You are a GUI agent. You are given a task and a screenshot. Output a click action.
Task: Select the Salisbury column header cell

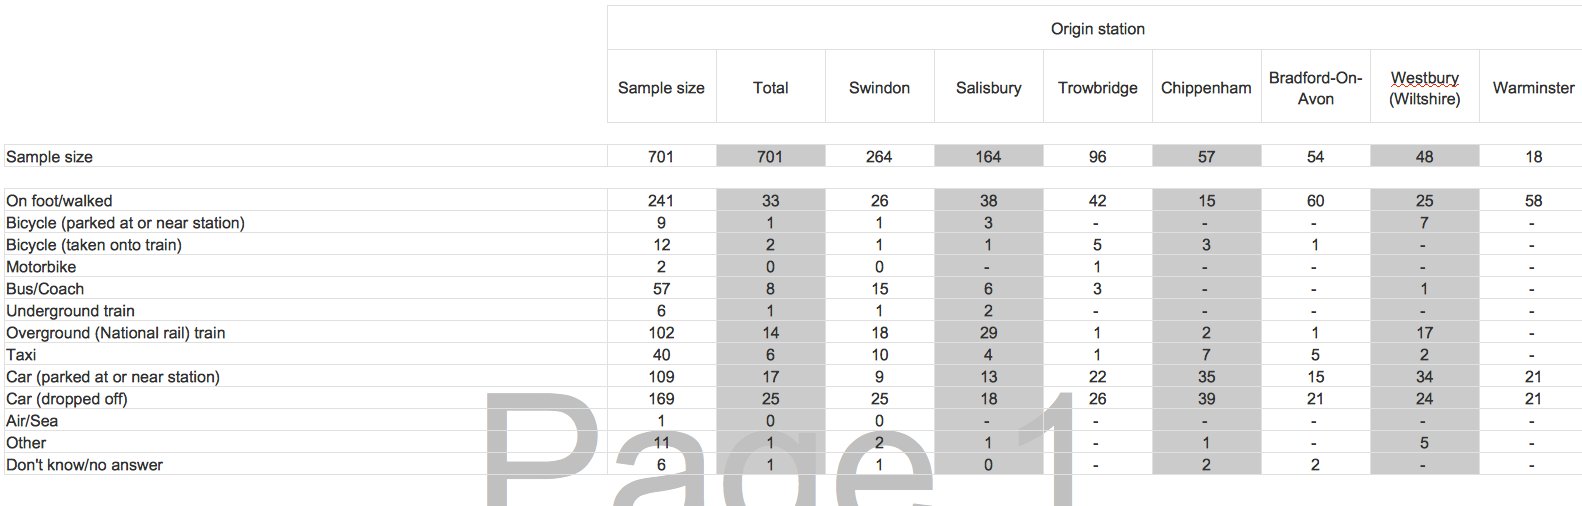pos(988,88)
